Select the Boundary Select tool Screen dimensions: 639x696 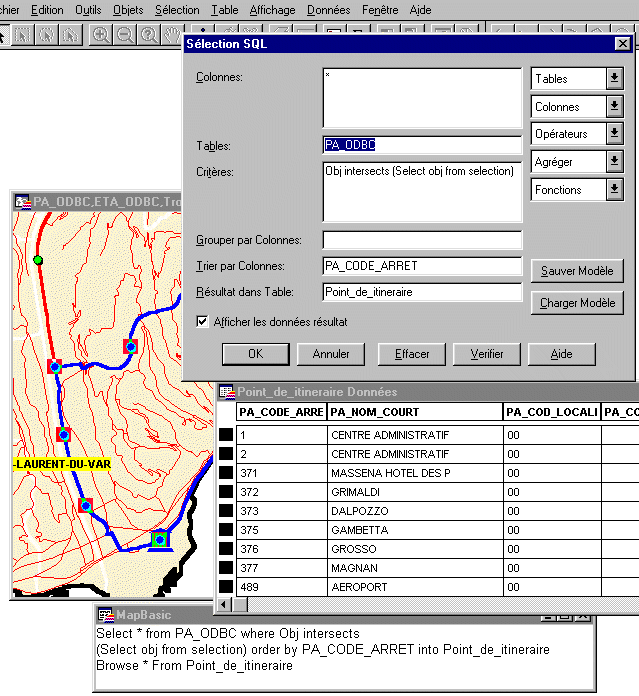(71, 35)
